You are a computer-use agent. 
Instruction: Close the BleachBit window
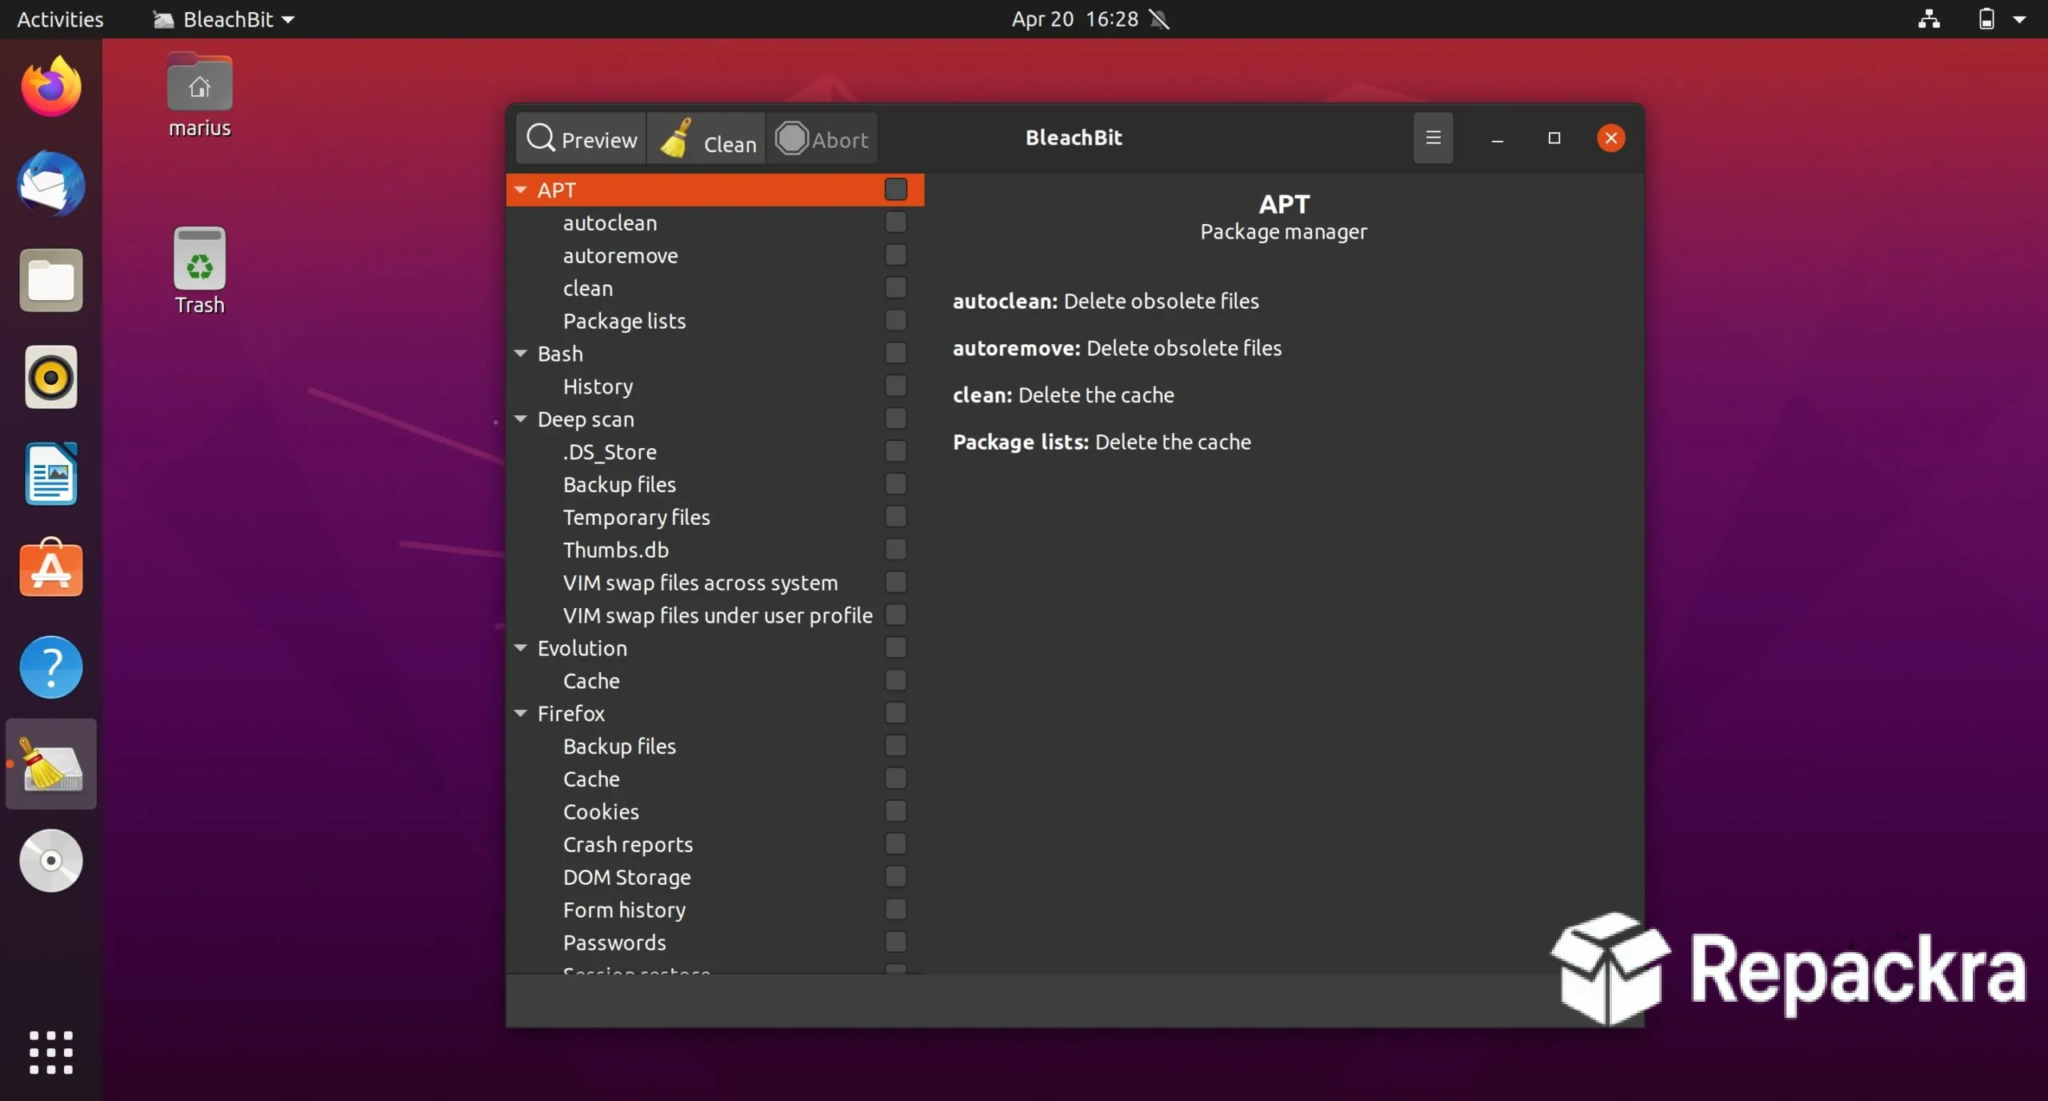click(x=1611, y=138)
